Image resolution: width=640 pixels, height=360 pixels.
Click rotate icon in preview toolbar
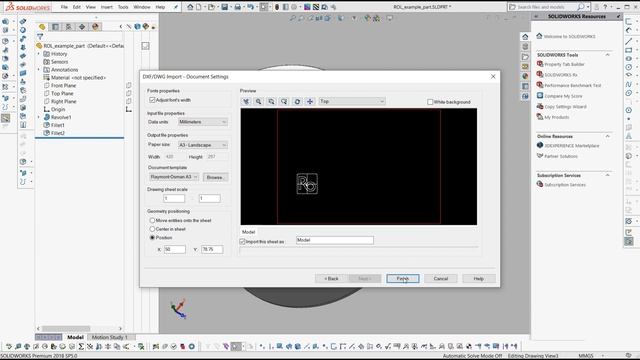click(297, 101)
